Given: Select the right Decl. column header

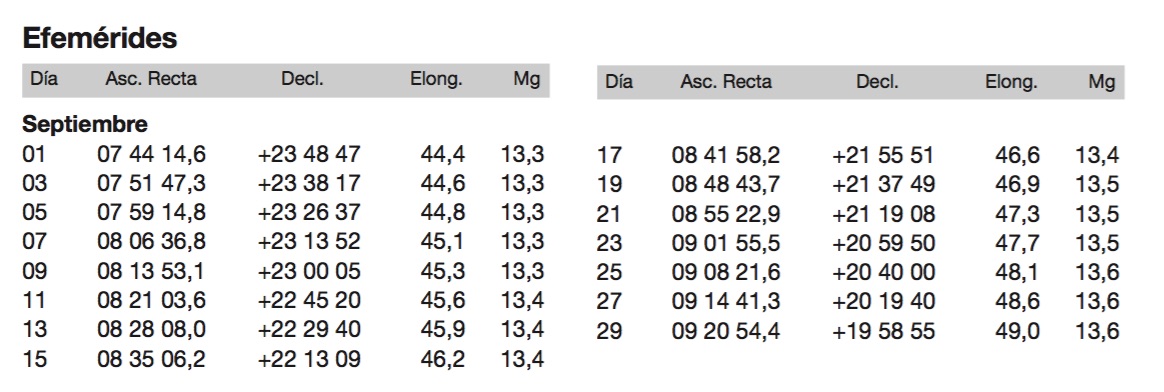Looking at the screenshot, I should click(877, 82).
